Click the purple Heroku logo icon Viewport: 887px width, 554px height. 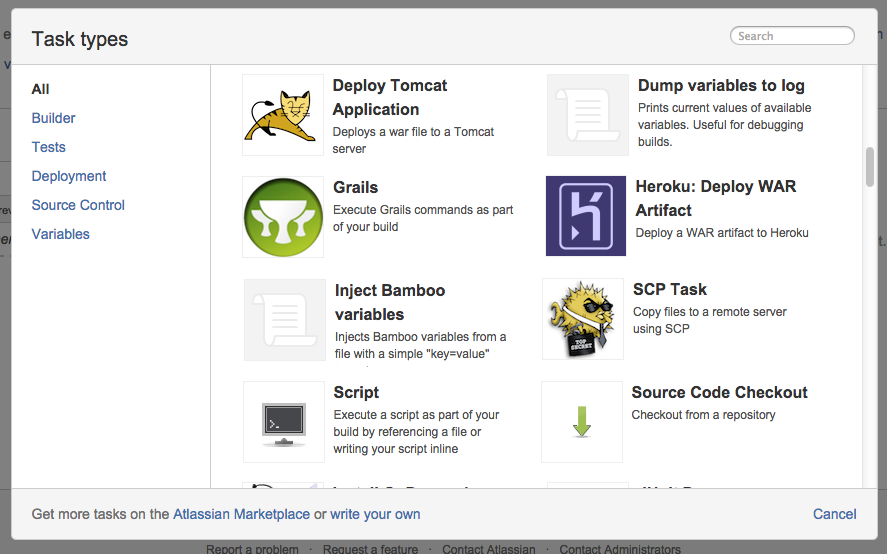[586, 216]
